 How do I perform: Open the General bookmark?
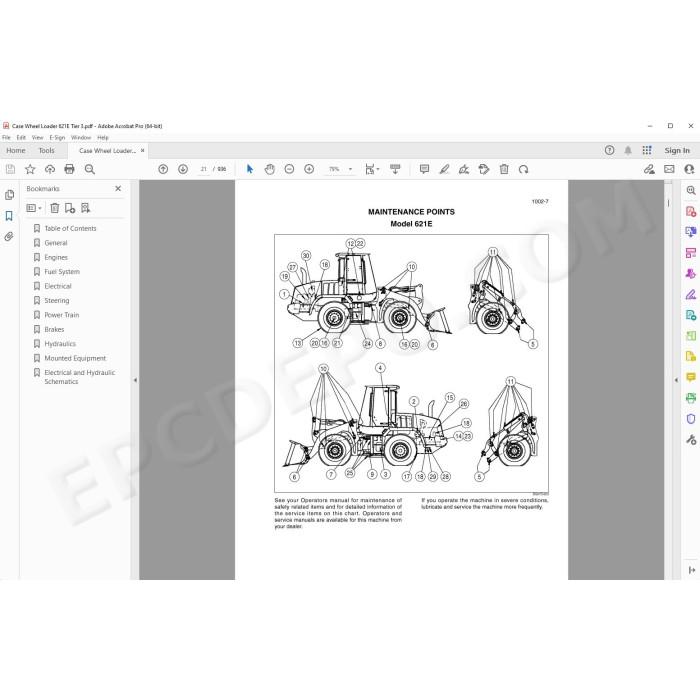[x=56, y=243]
